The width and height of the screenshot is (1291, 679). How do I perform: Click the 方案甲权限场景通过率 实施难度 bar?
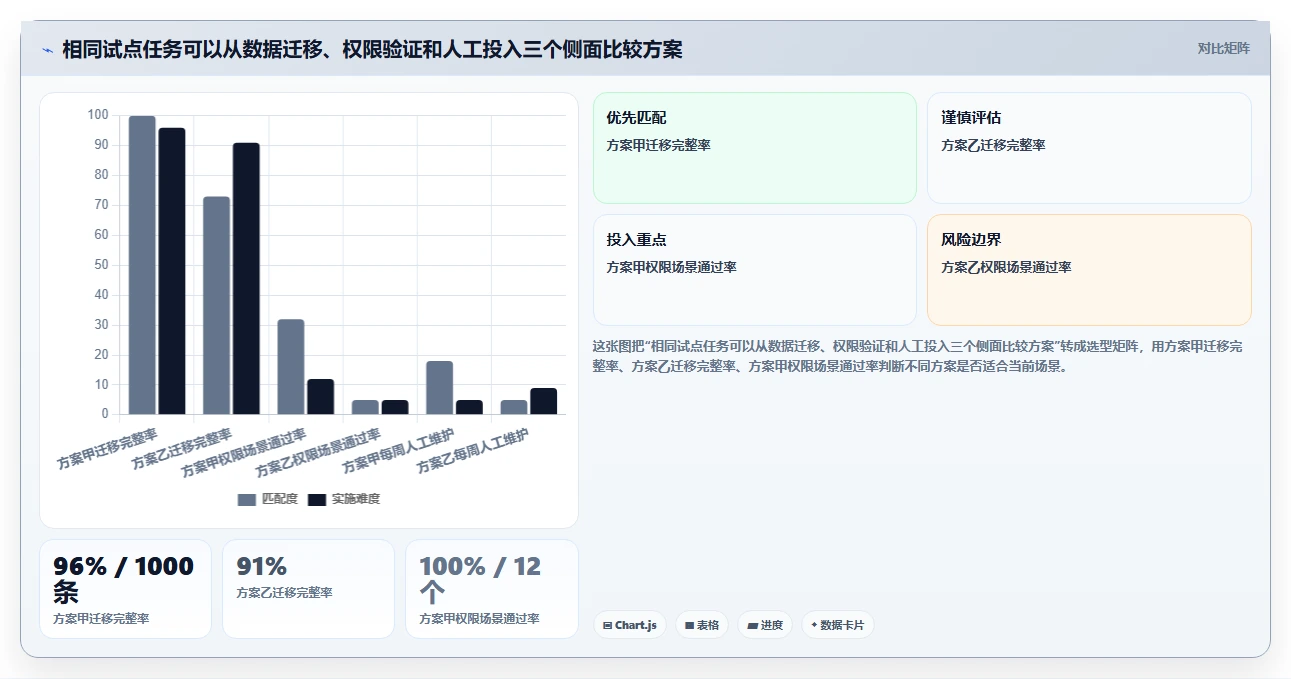(x=321, y=396)
